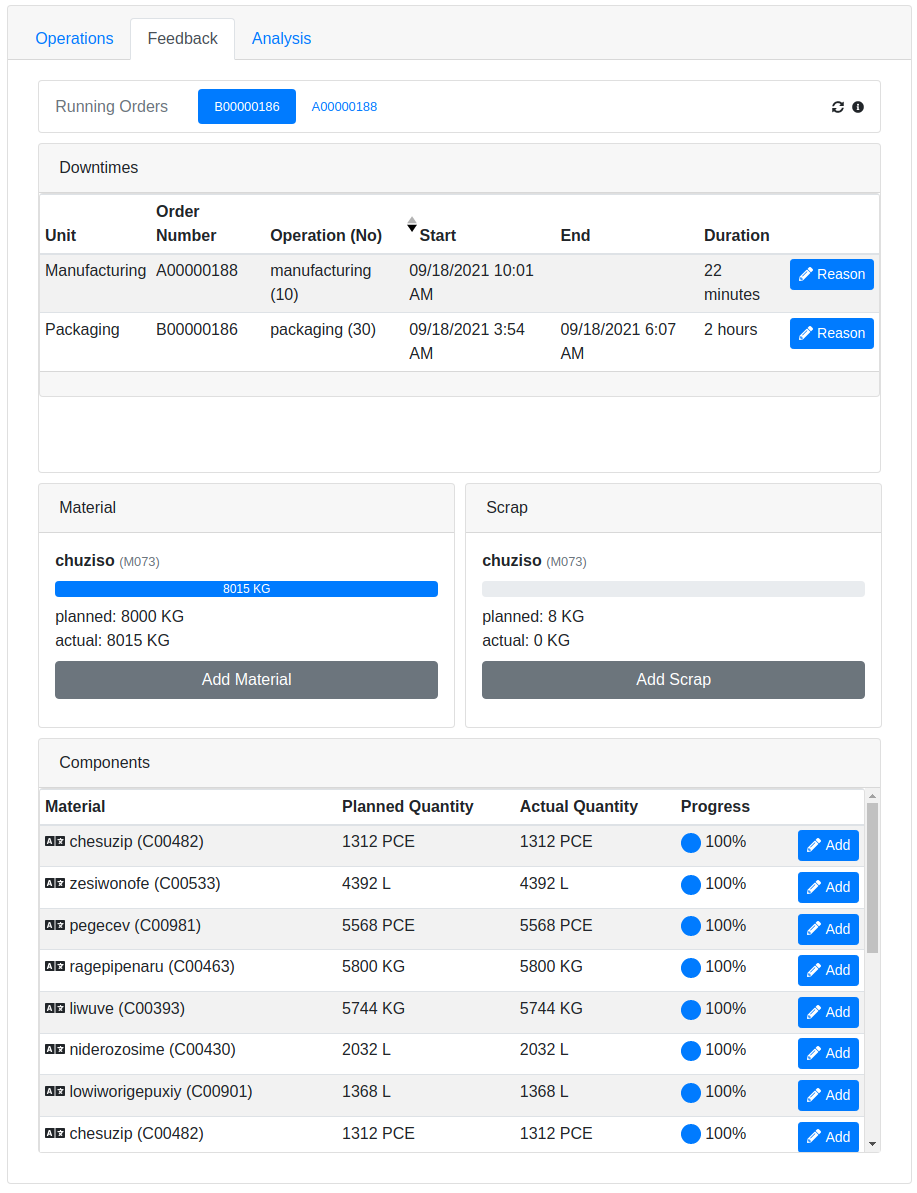917x1193 pixels.
Task: Select running order B00000186
Action: point(247,107)
